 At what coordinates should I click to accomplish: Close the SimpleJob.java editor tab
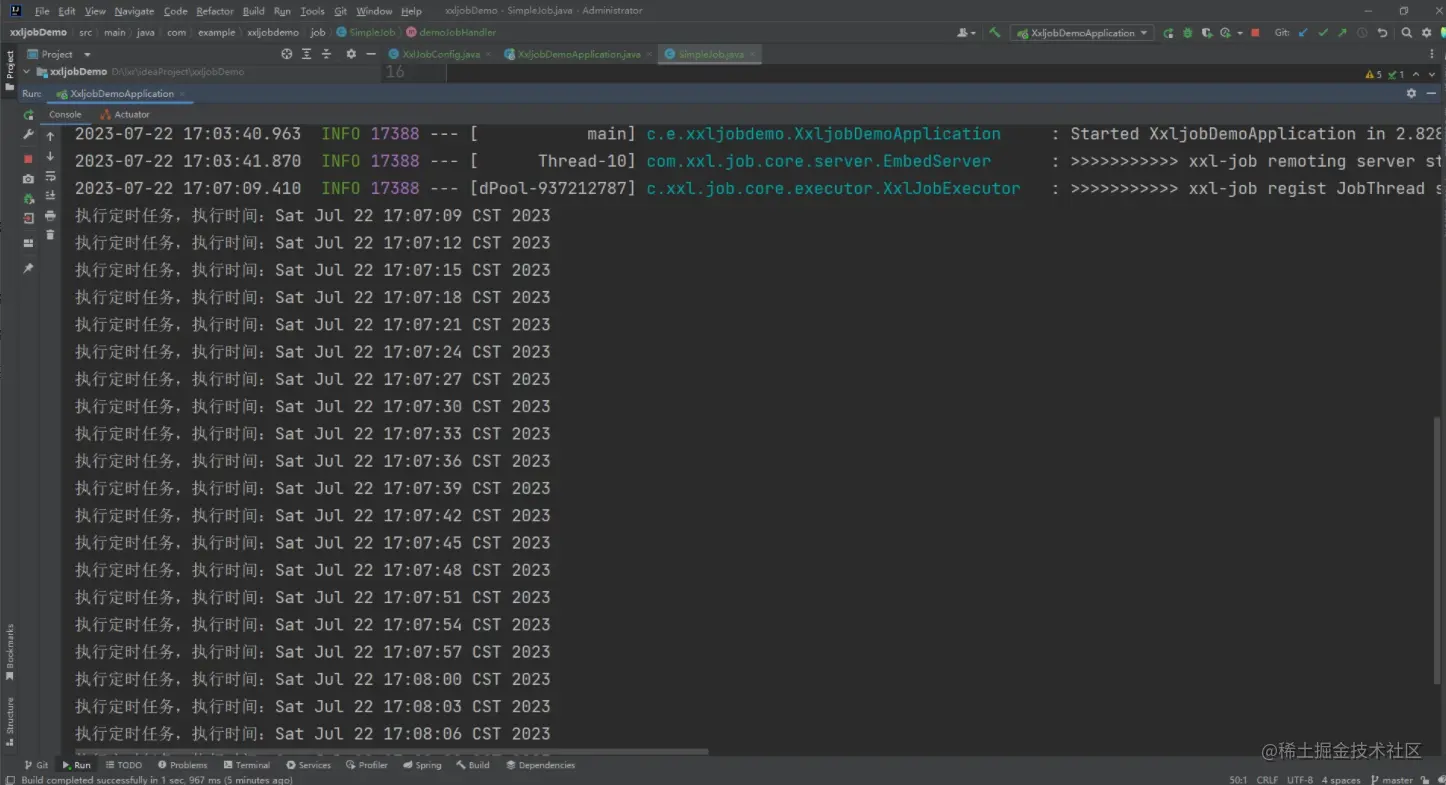[753, 54]
